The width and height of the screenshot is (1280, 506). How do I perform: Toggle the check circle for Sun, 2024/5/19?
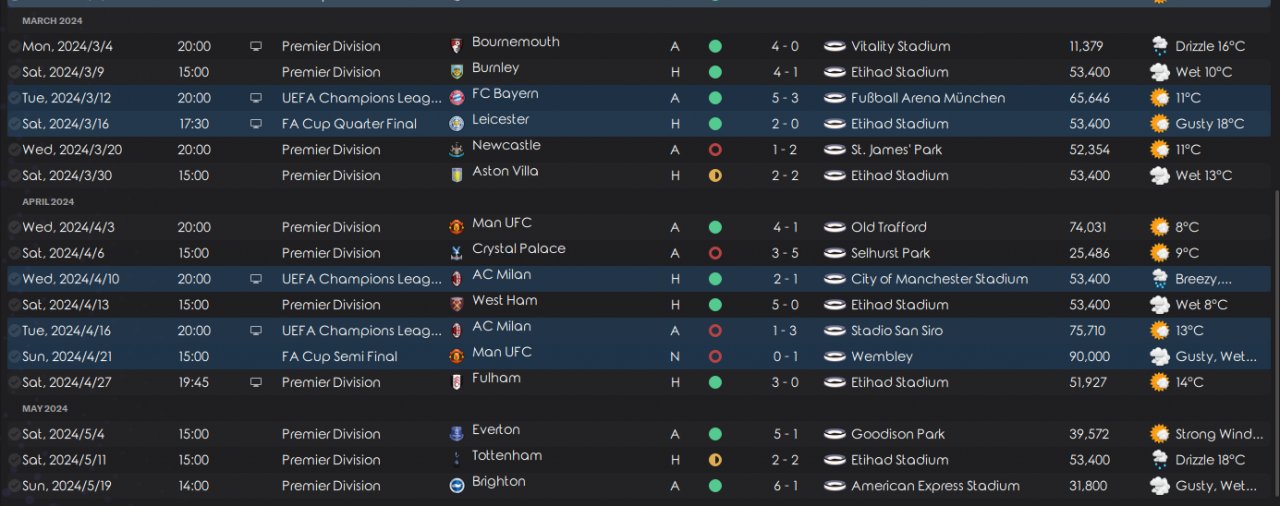[x=14, y=486]
